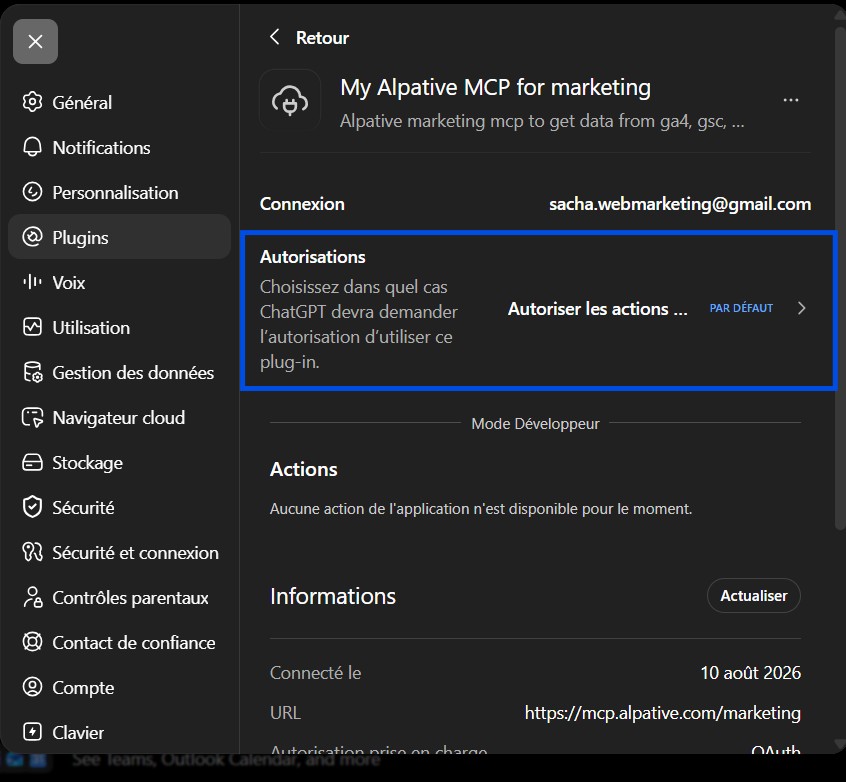The height and width of the screenshot is (782, 846).
Task: Click the Plugins icon in sidebar
Action: (x=32, y=237)
